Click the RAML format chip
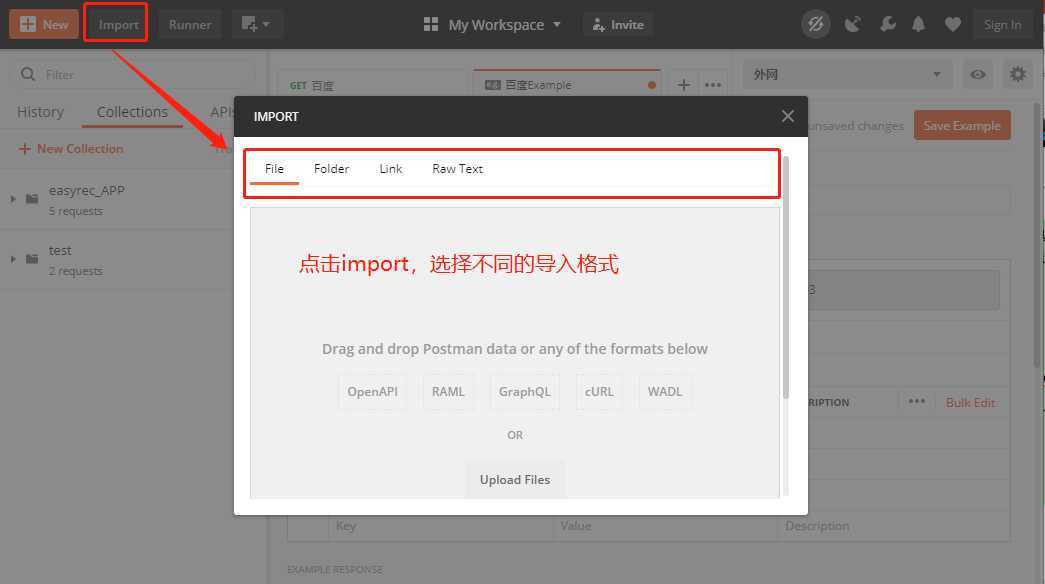The image size is (1045, 584). (448, 392)
